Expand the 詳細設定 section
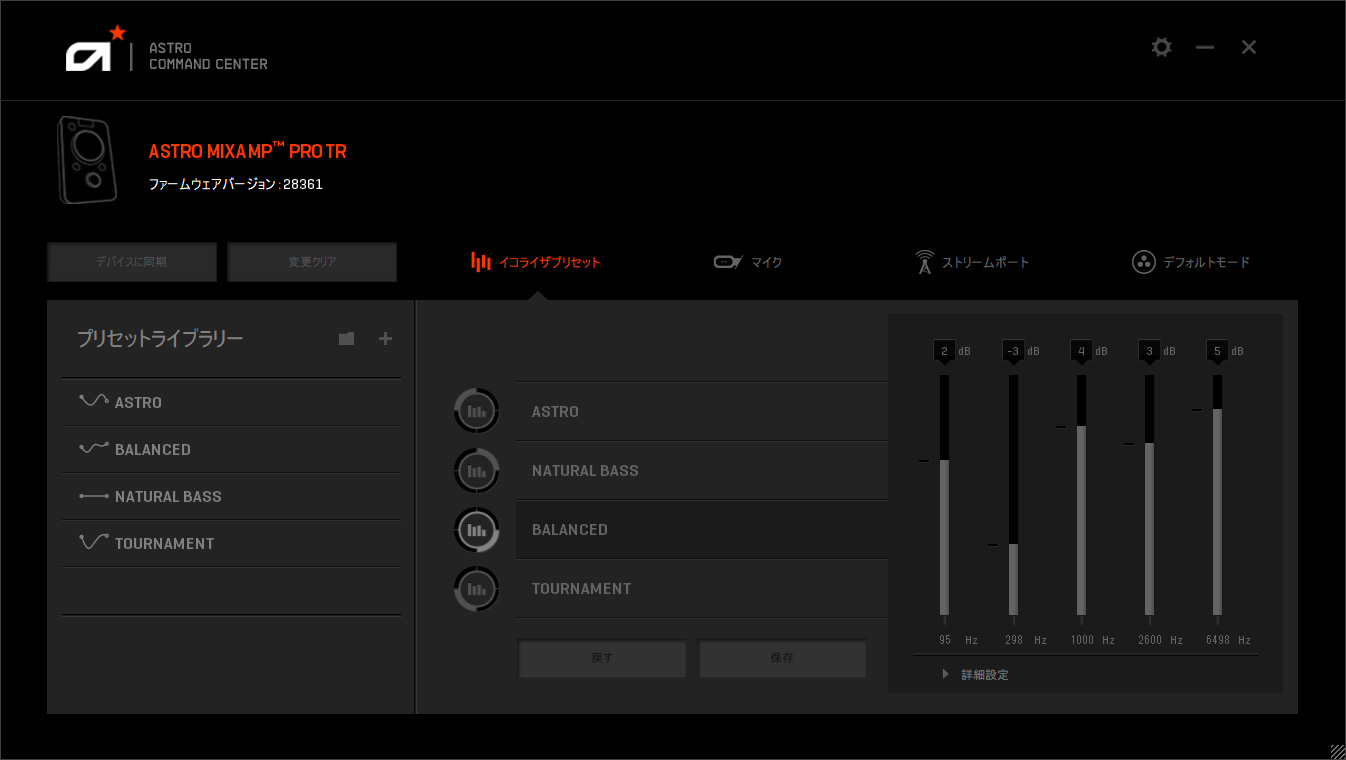Viewport: 1346px width, 760px height. click(x=976, y=675)
